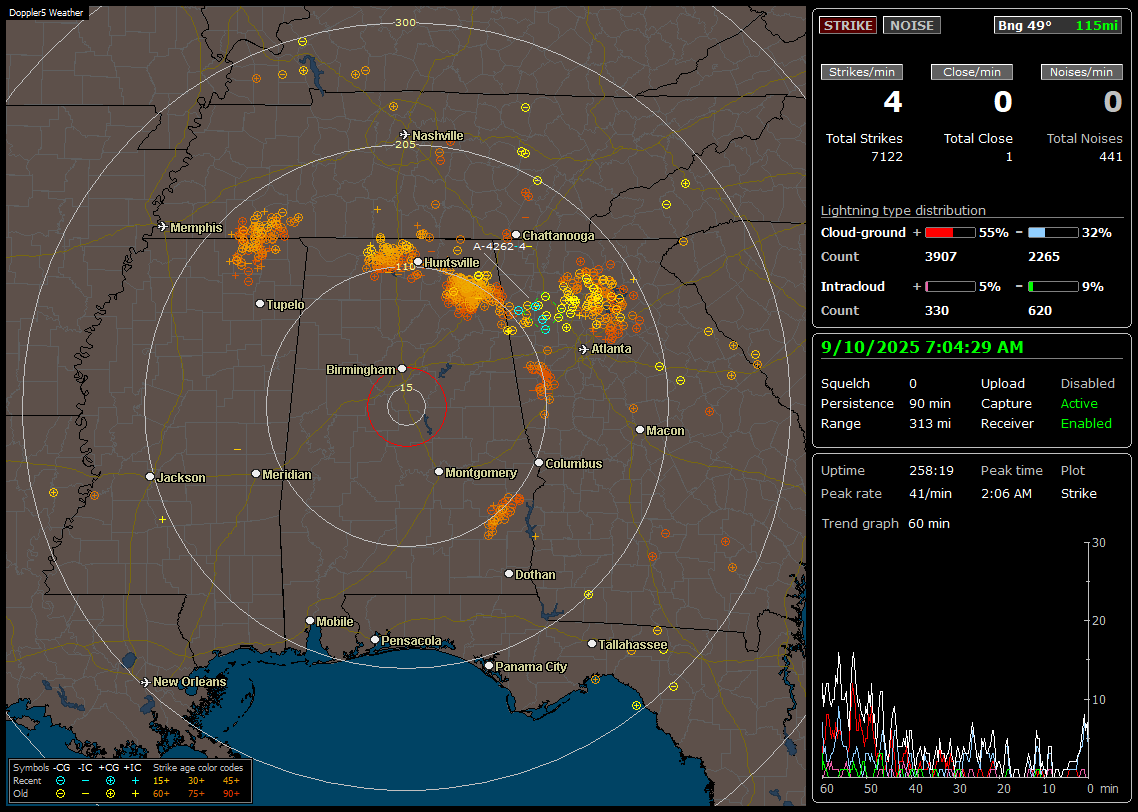1138x812 pixels.
Task: Click the positive intracloud count 330
Action: pyautogui.click(x=937, y=311)
